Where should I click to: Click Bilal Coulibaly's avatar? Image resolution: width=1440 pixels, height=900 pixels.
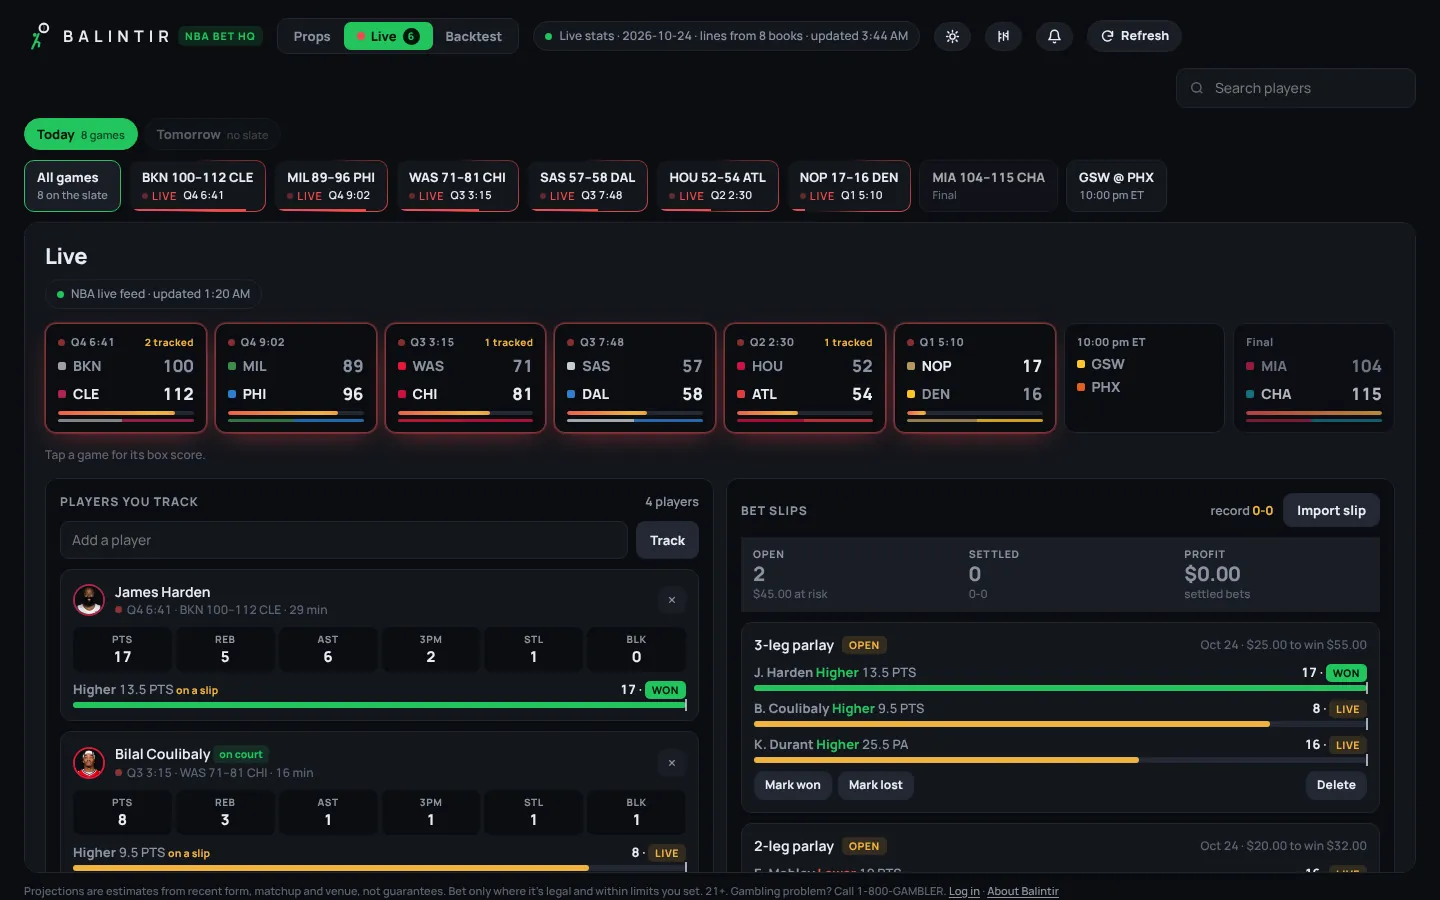point(89,763)
